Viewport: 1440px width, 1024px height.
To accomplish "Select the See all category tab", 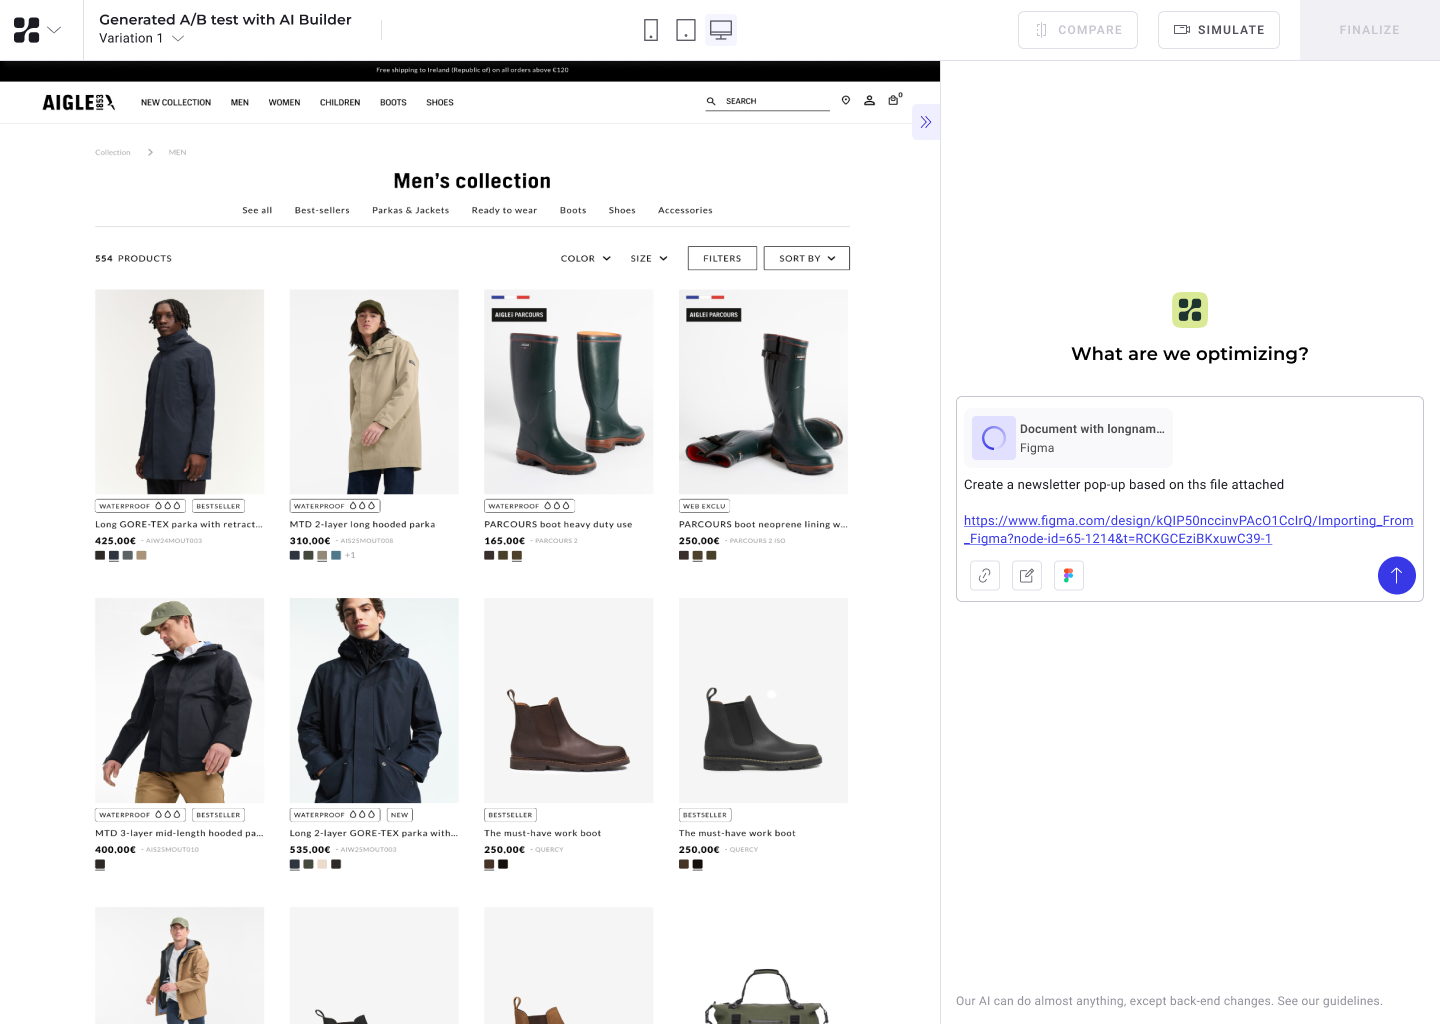I will pos(257,210).
